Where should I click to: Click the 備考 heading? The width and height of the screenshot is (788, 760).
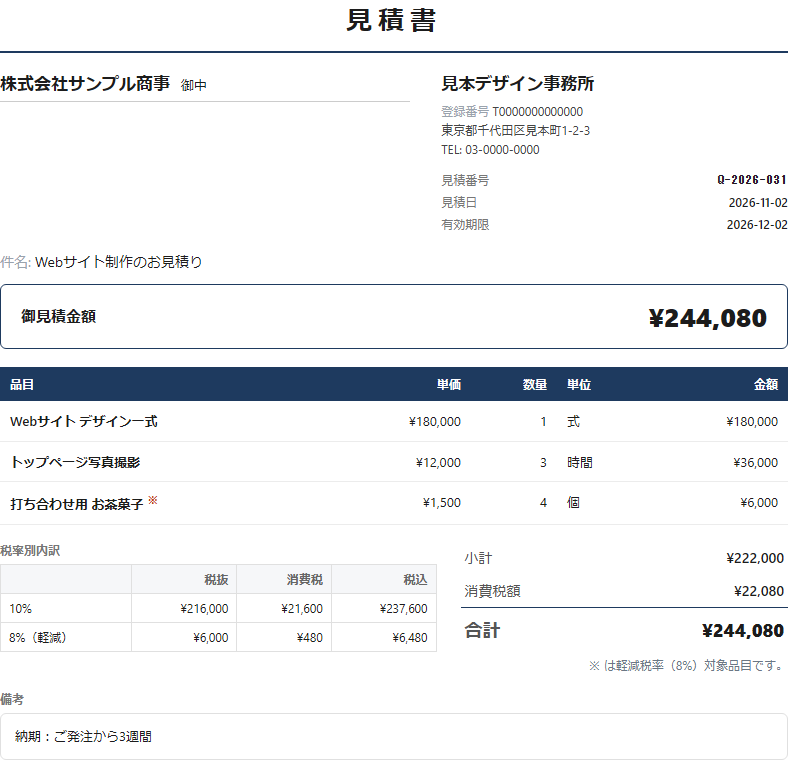click(12, 699)
